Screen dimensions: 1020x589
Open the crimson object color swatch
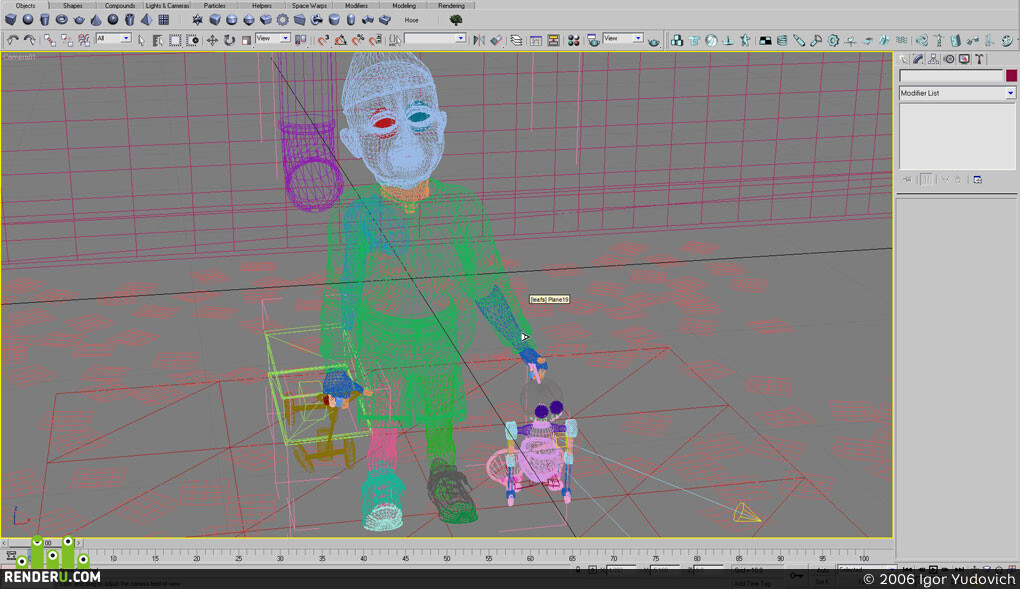click(x=1011, y=75)
